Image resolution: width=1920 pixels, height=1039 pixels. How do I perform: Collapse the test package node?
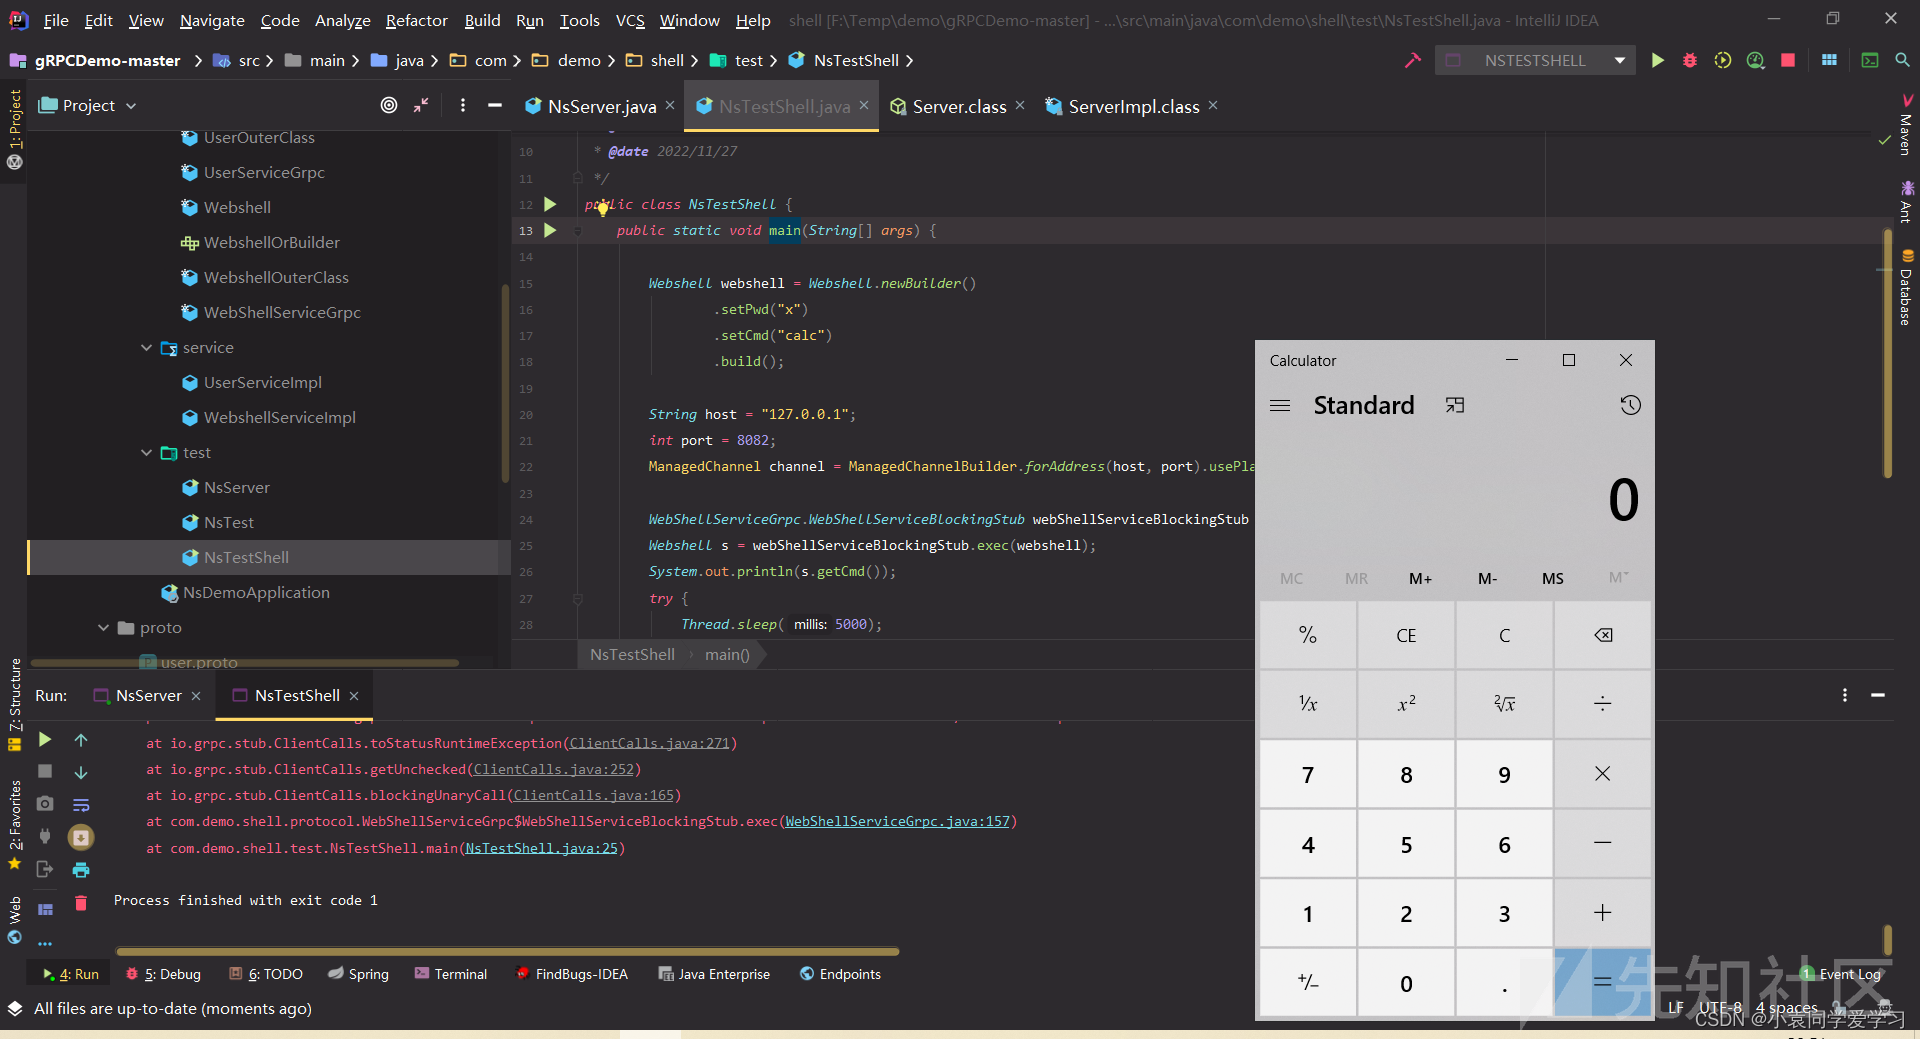point(147,452)
